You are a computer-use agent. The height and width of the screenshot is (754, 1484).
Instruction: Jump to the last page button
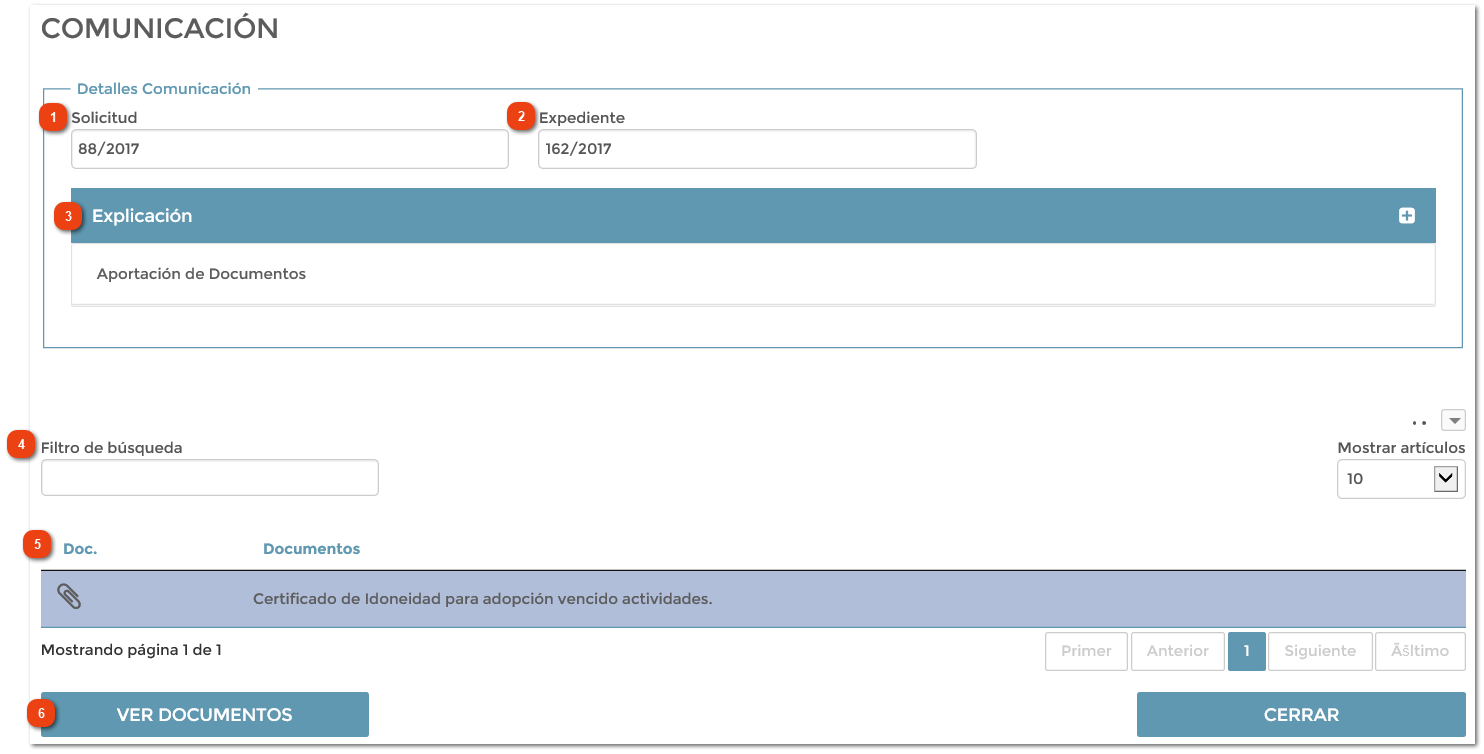[1419, 651]
